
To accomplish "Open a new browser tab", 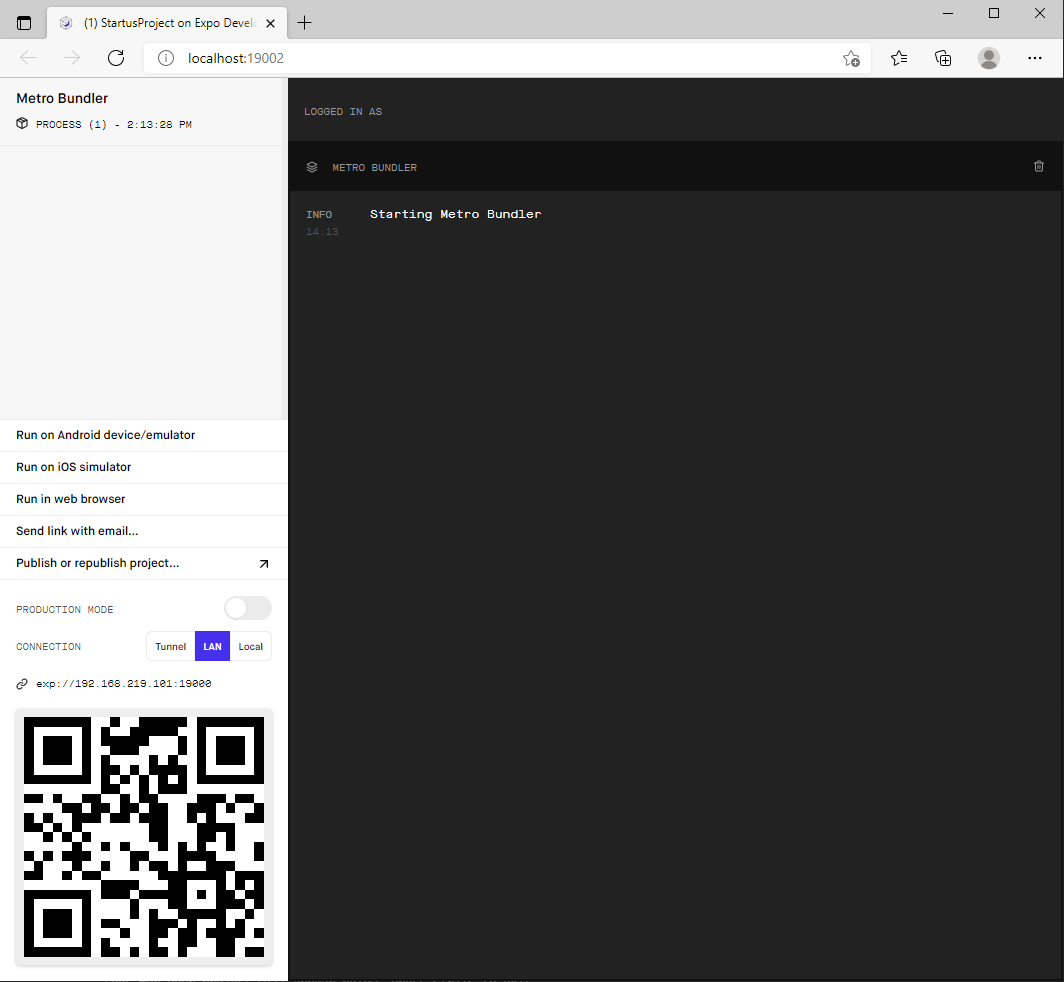I will 305,23.
